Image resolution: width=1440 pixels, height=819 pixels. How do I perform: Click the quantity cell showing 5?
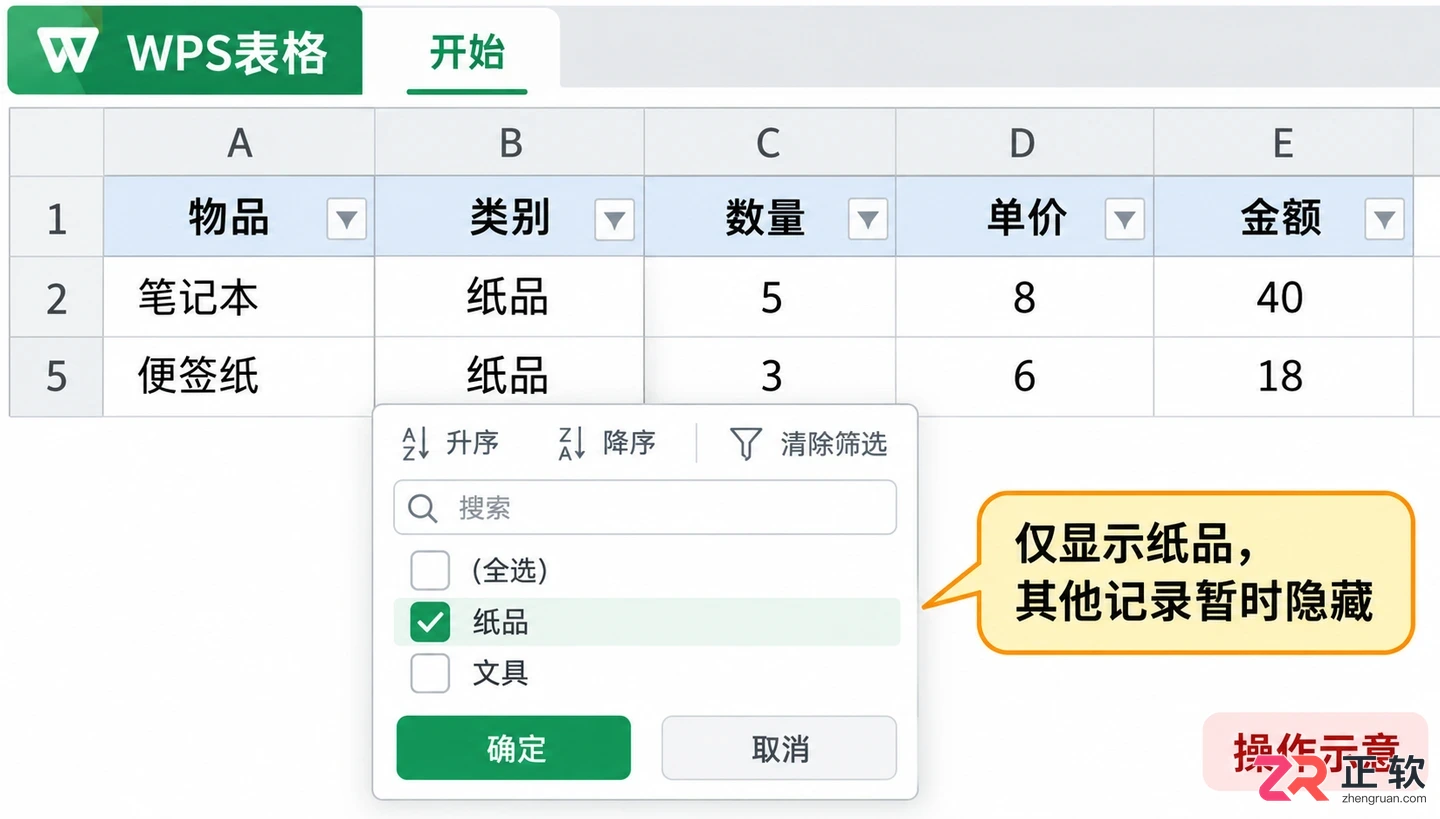point(770,297)
